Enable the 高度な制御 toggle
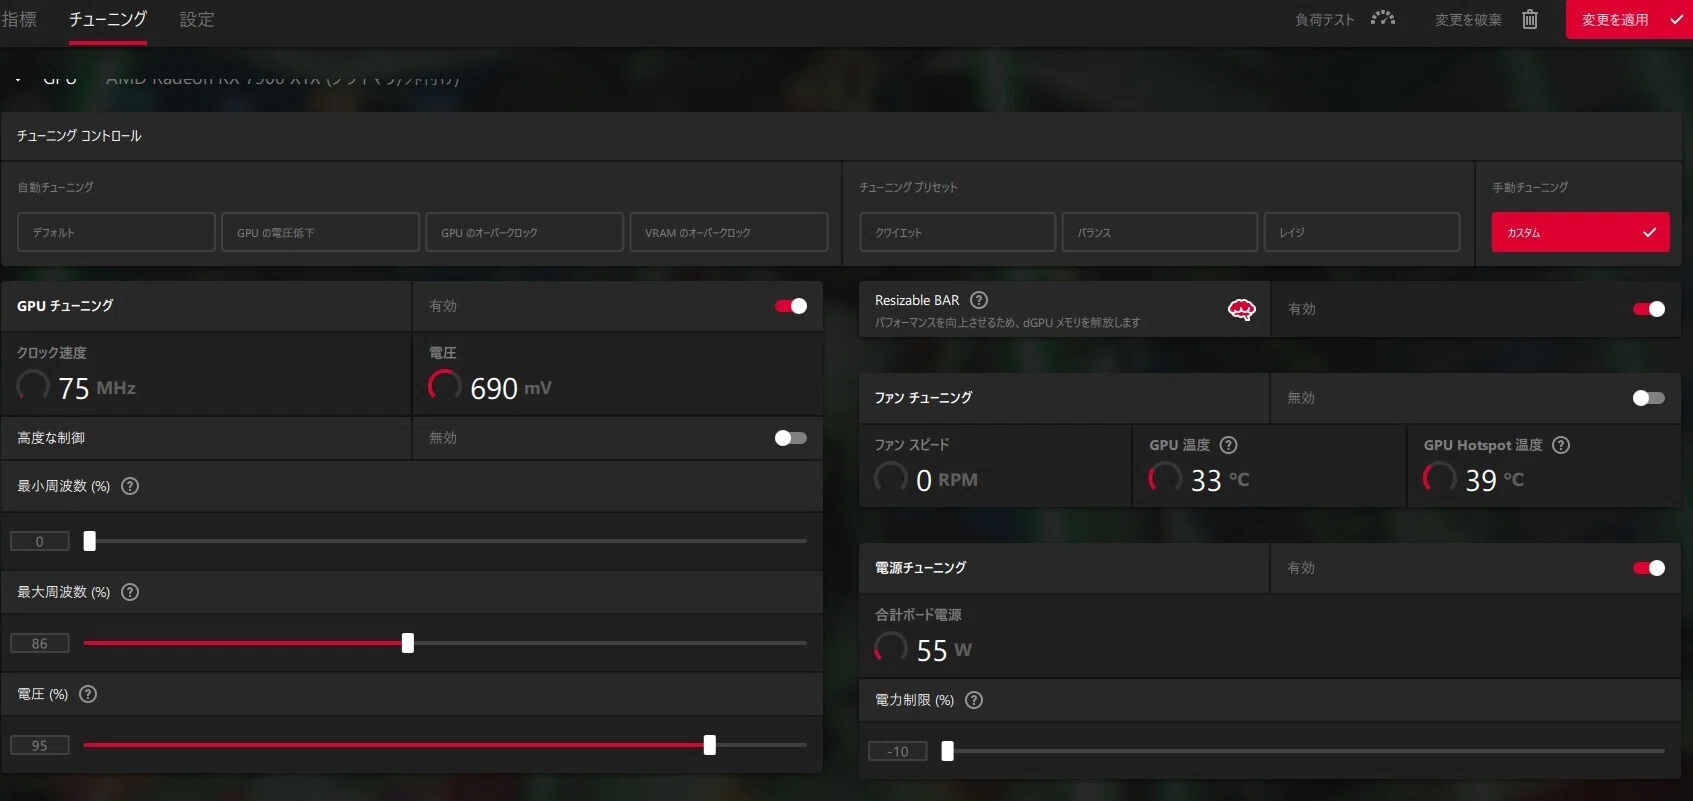Screen dimensions: 1693x801 click(x=791, y=438)
